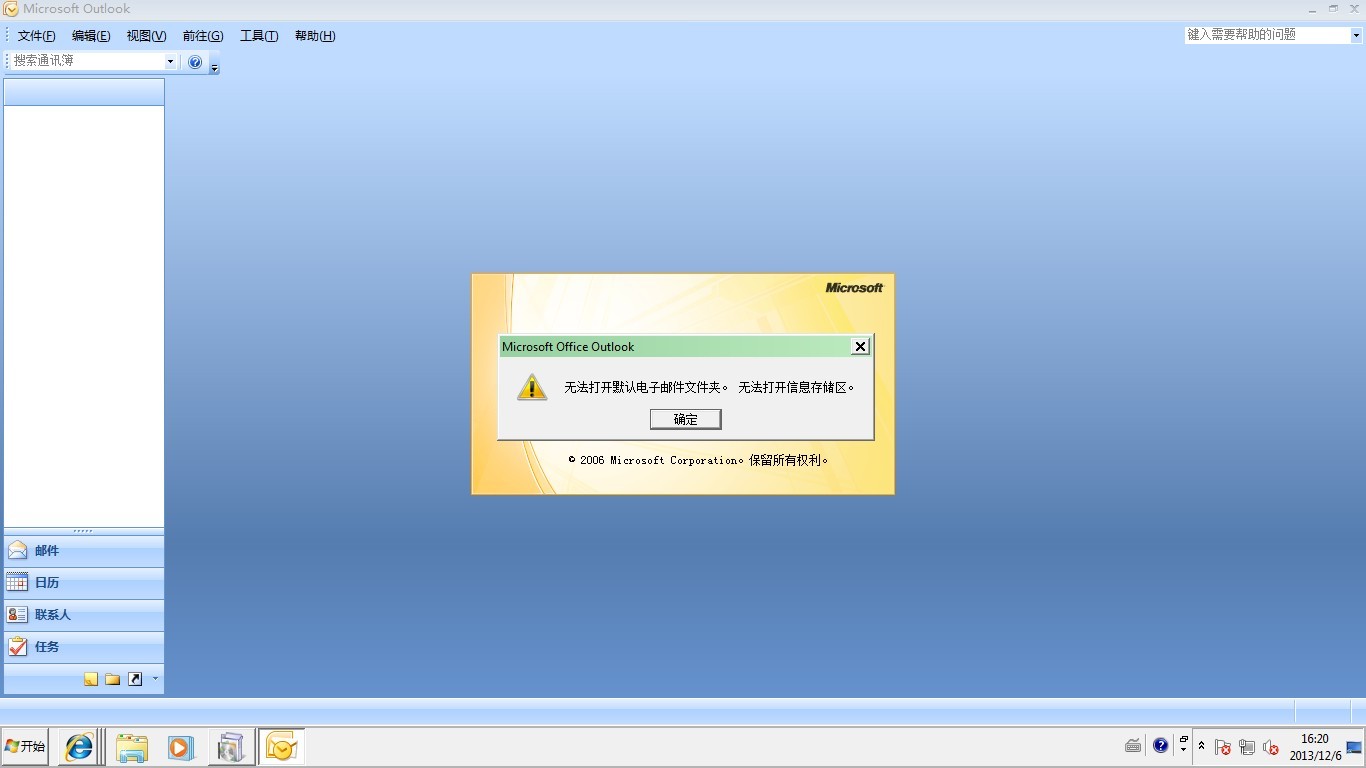Viewport: 1366px width, 768px height.
Task: Click the Outlook taskbar icon
Action: click(x=282, y=747)
